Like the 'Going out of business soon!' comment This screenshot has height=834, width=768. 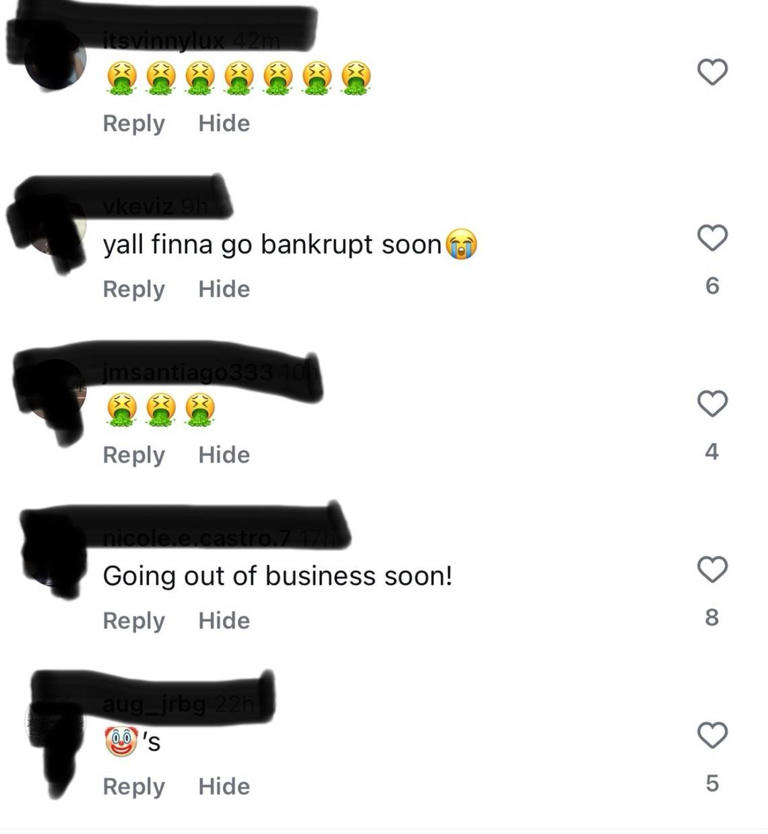point(712,570)
